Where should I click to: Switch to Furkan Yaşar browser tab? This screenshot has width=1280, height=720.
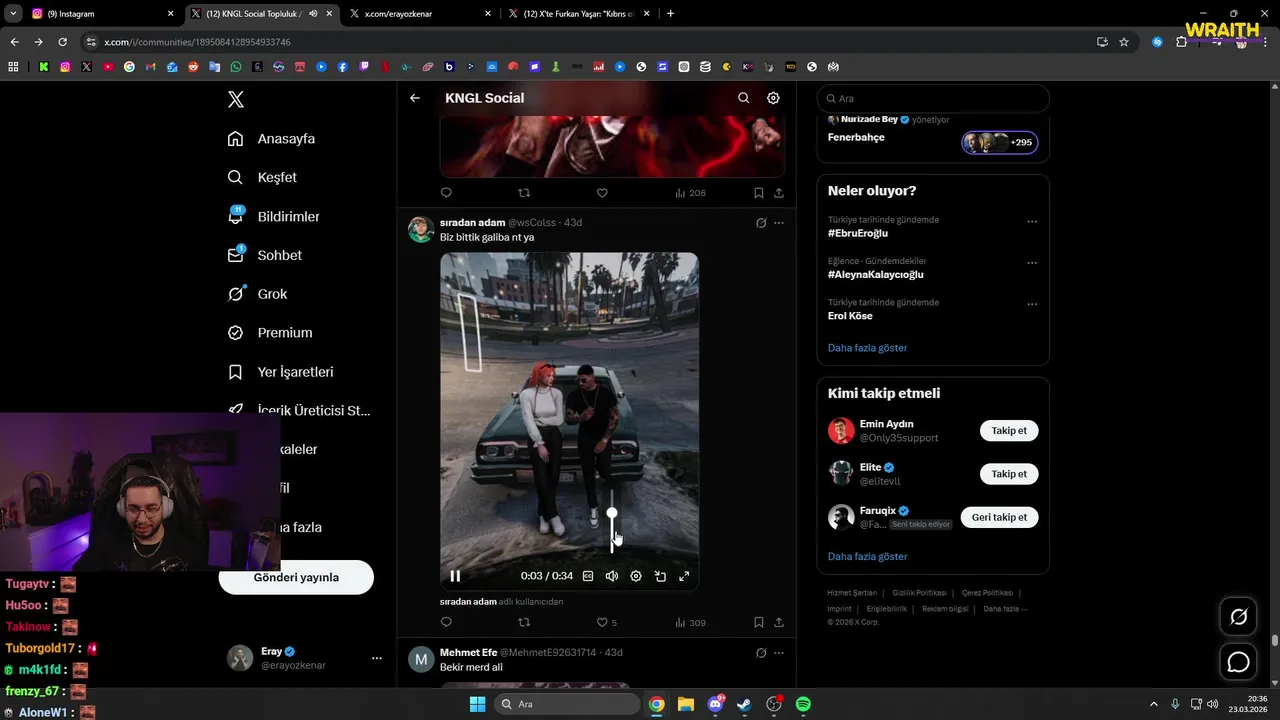(580, 14)
